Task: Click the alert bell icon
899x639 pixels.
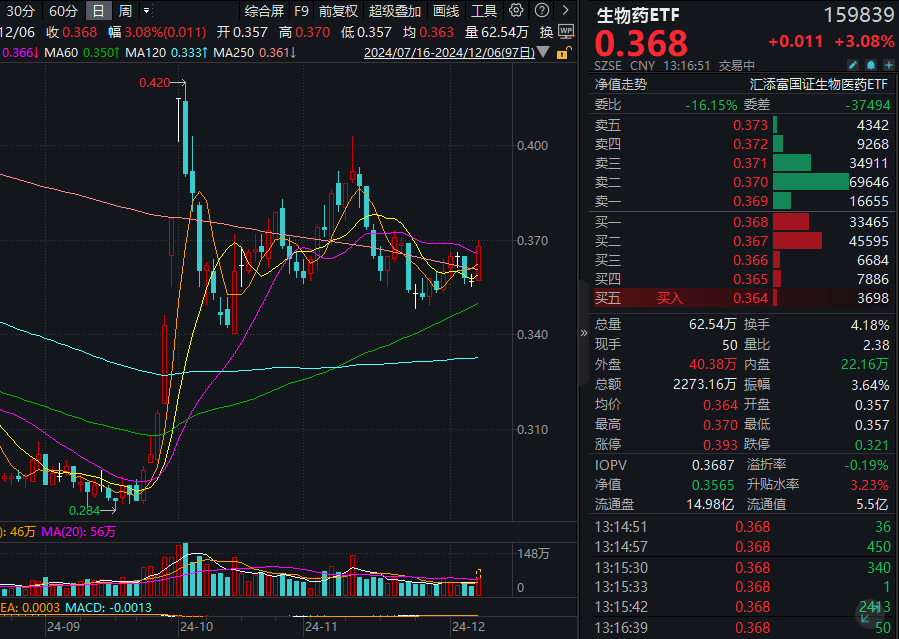Action: pyautogui.click(x=871, y=65)
